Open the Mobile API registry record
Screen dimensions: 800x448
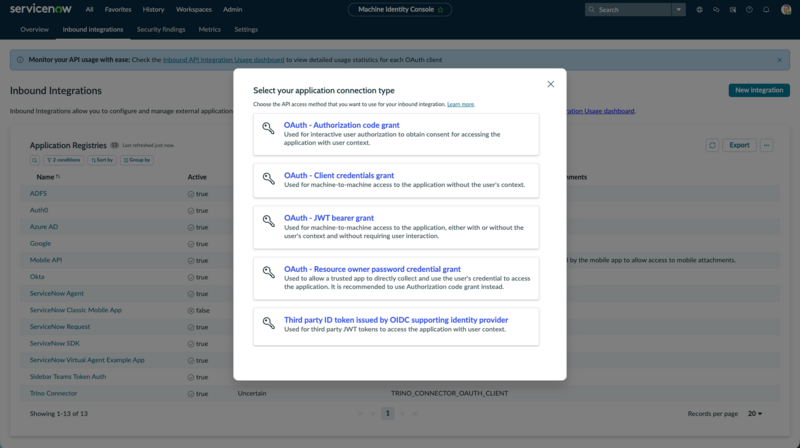(x=46, y=260)
